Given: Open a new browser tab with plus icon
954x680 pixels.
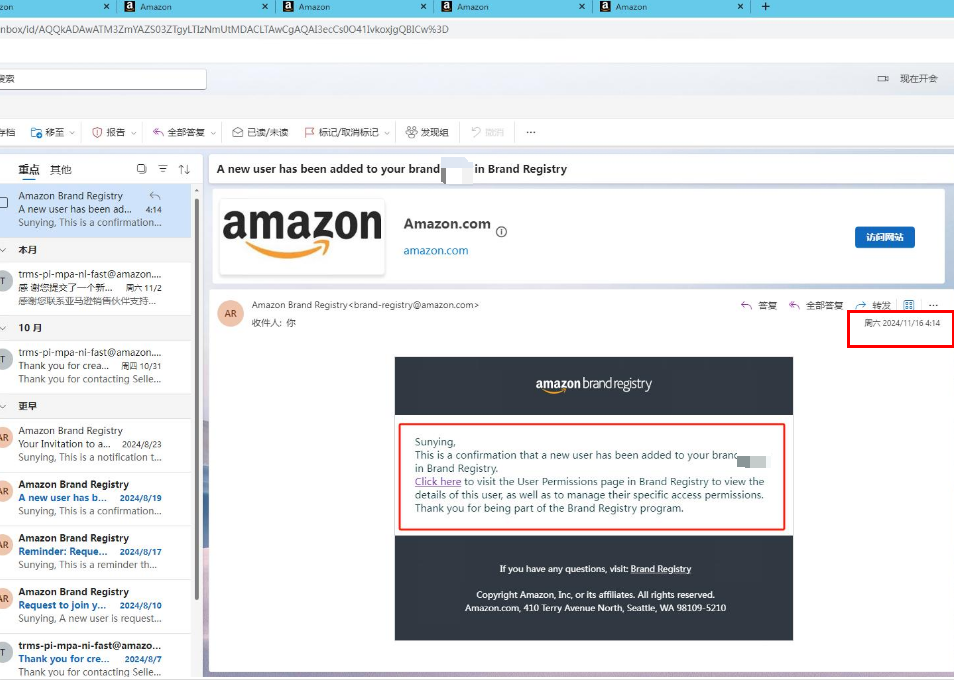Looking at the screenshot, I should click(x=765, y=7).
